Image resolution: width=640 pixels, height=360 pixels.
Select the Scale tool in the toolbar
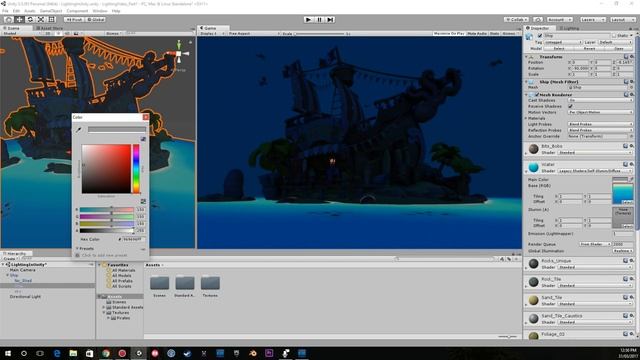[41, 19]
